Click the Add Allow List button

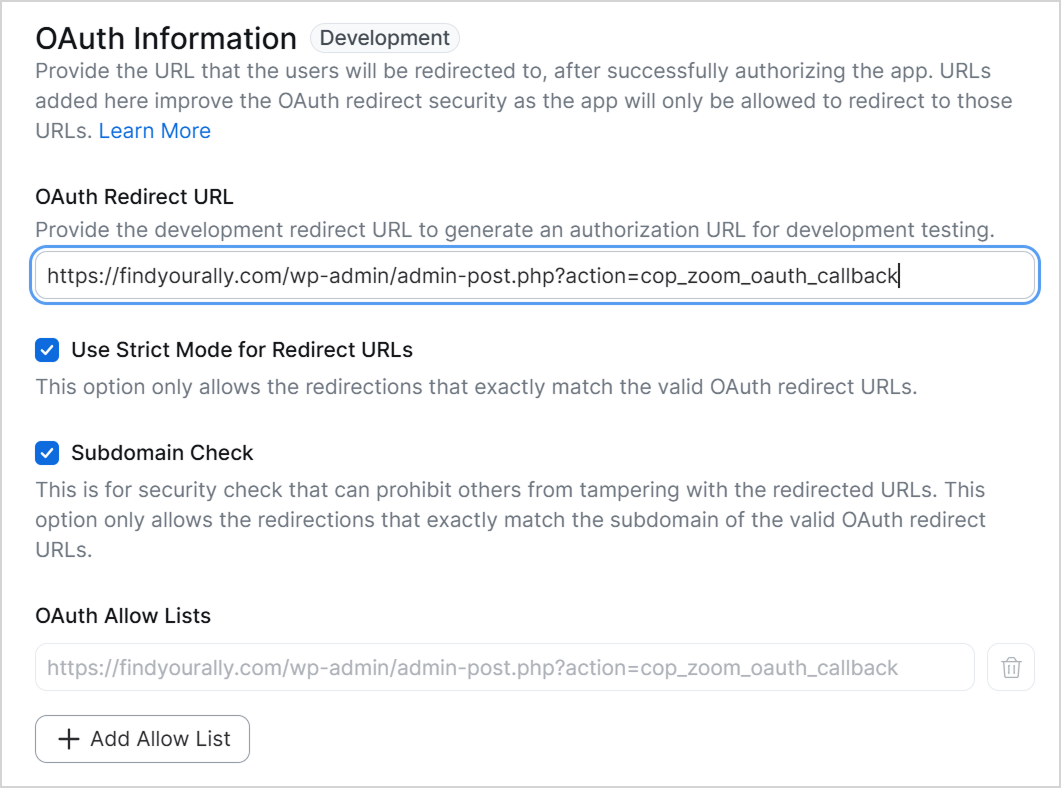click(x=142, y=739)
